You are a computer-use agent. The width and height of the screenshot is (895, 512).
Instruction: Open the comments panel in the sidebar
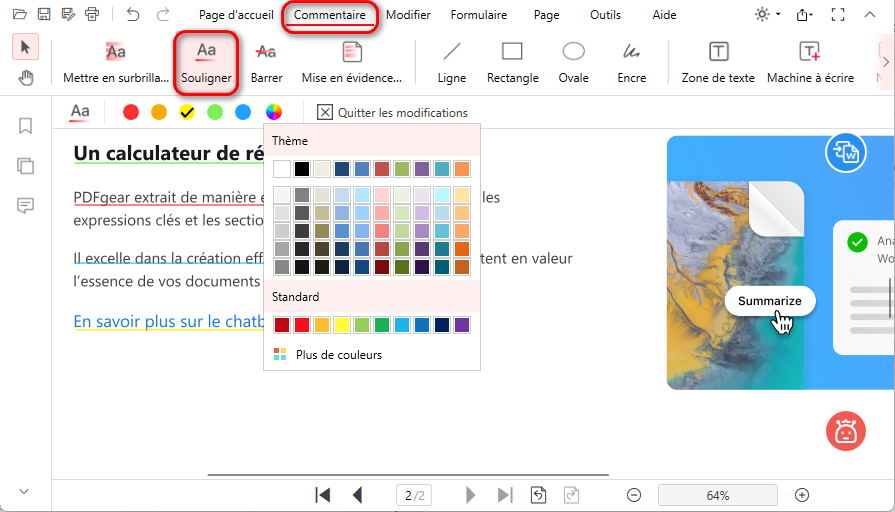pyautogui.click(x=25, y=205)
